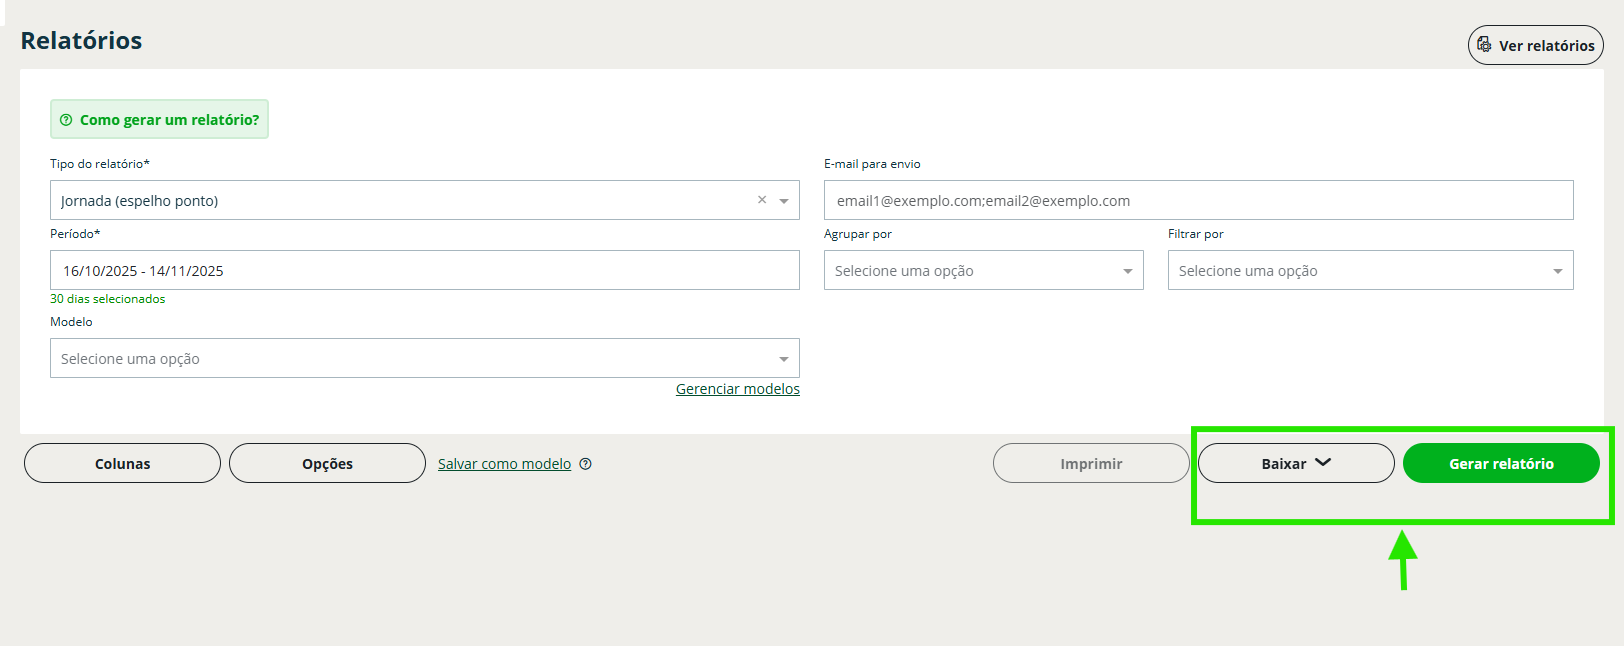Image resolution: width=1624 pixels, height=646 pixels.
Task: Click the green Gerar relatório button
Action: tap(1500, 464)
